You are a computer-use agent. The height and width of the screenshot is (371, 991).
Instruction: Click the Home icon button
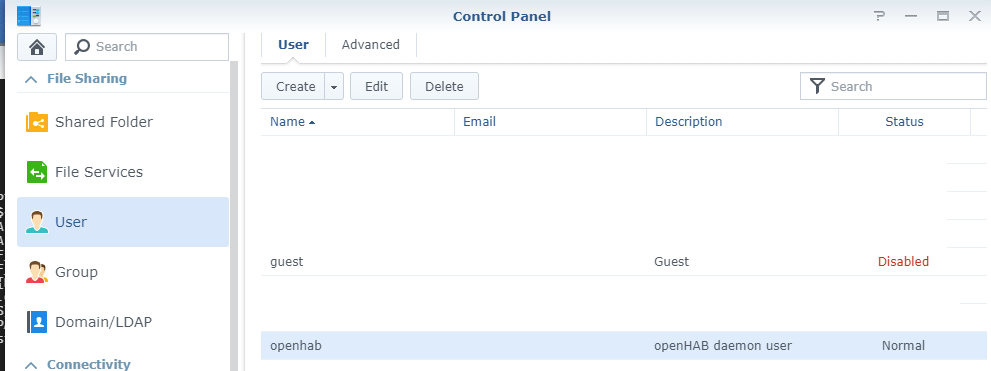[x=37, y=47]
